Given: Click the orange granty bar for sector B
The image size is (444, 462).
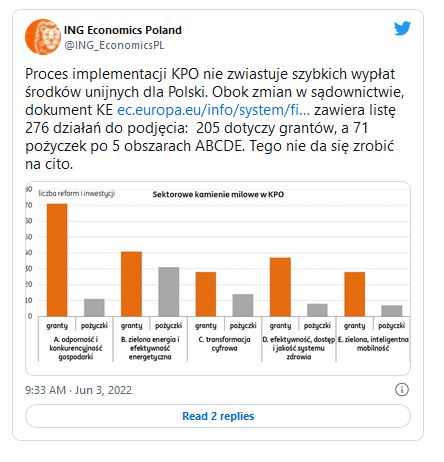Looking at the screenshot, I should click(131, 284).
